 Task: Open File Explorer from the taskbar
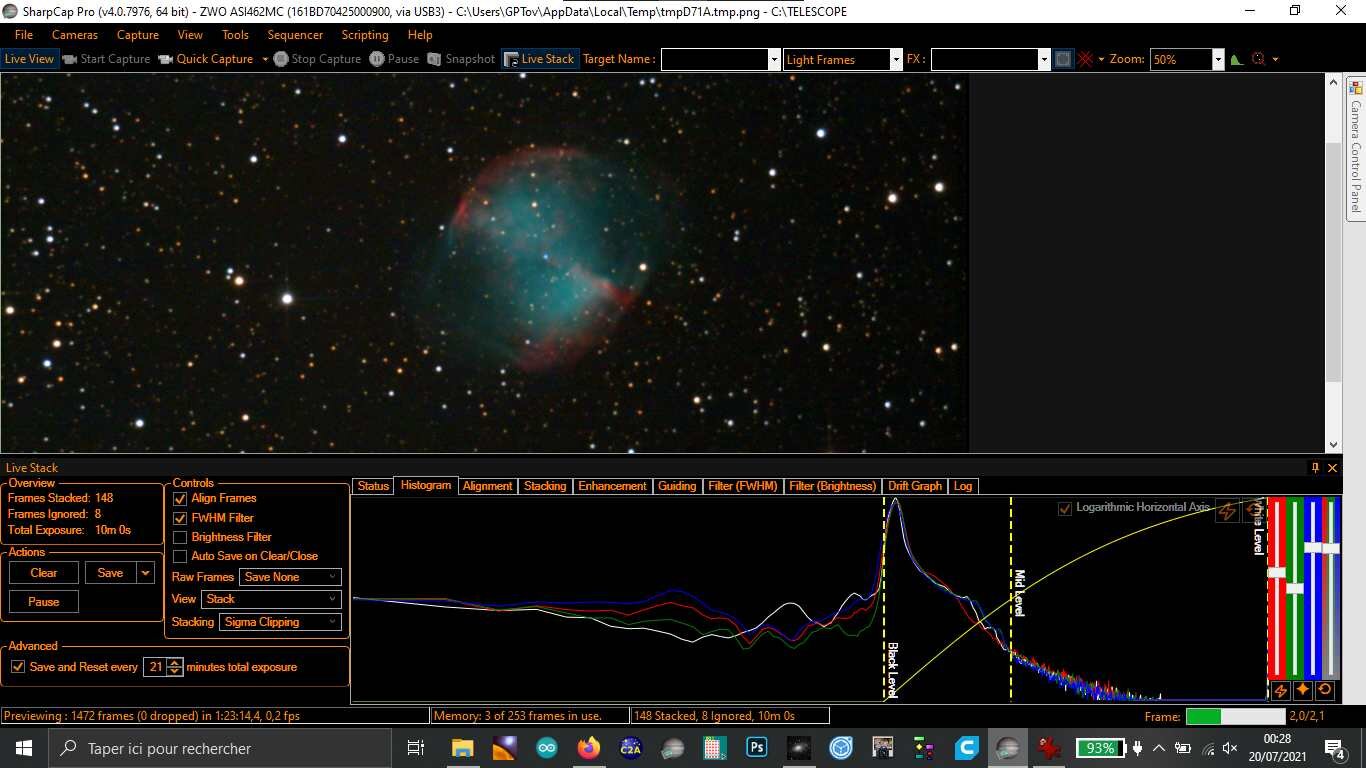click(463, 748)
